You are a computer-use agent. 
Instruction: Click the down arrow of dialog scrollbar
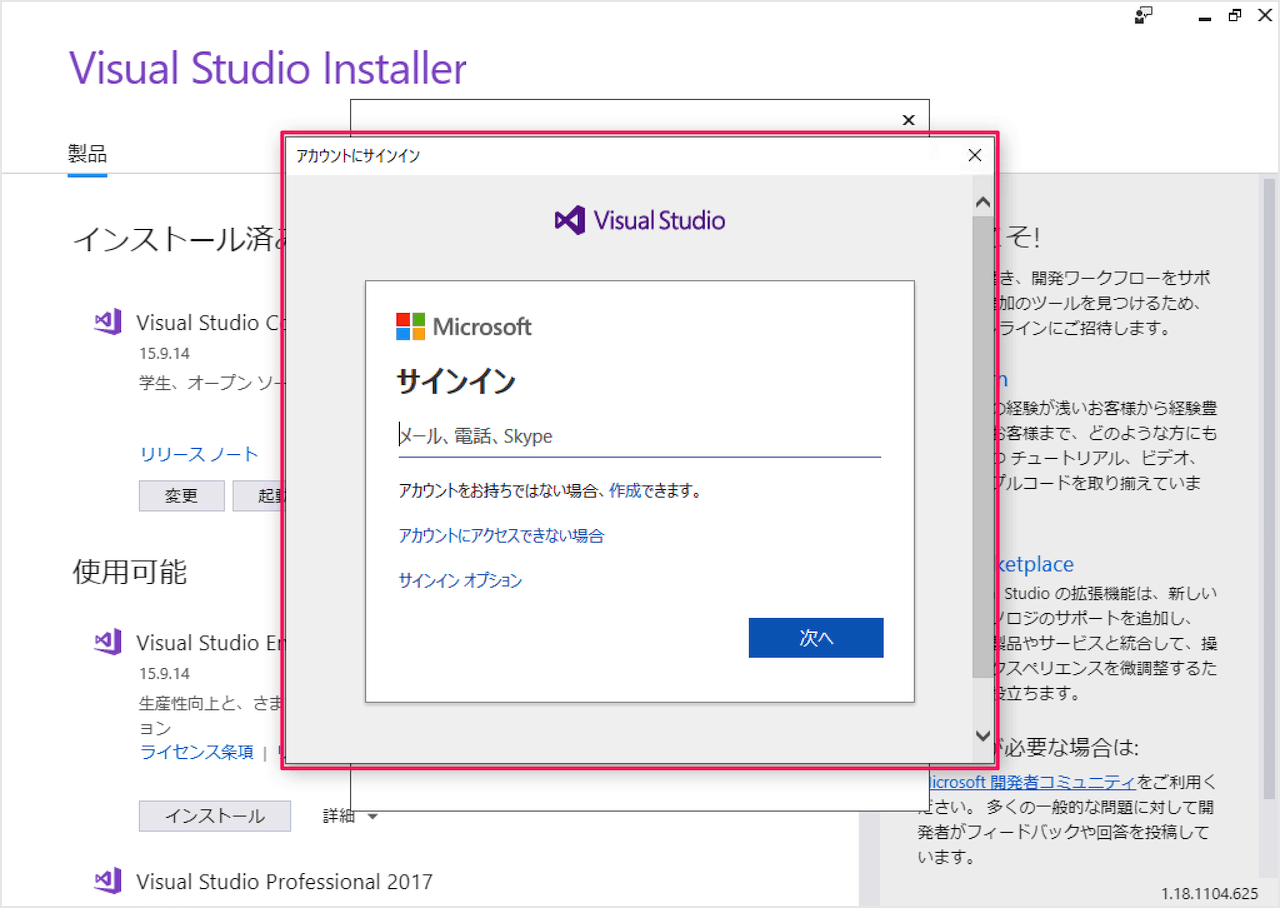click(x=984, y=735)
